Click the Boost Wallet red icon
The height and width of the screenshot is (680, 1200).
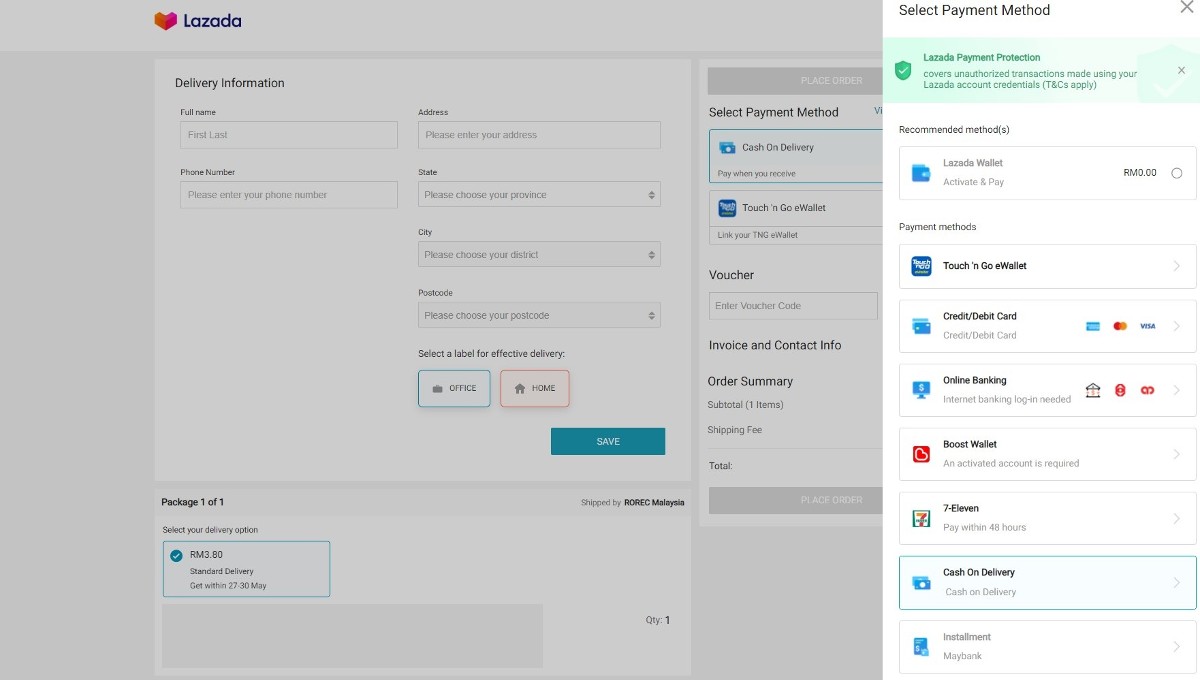(x=921, y=454)
